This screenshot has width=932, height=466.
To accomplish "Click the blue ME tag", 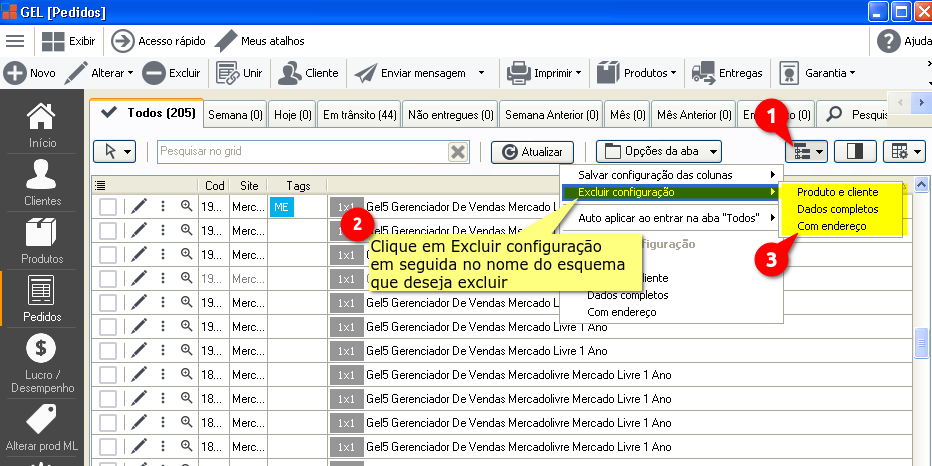I will [282, 207].
